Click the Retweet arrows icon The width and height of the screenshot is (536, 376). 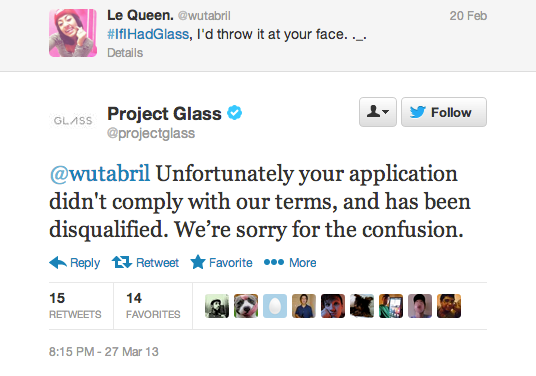pos(122,262)
